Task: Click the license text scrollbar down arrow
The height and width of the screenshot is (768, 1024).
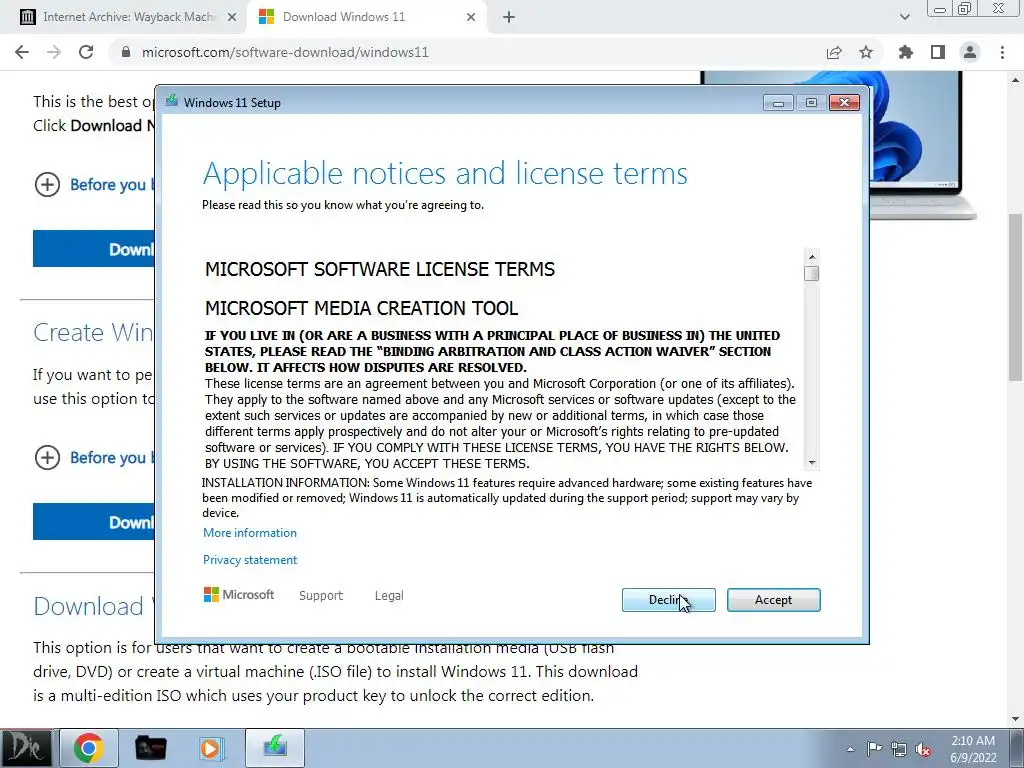Action: (812, 462)
